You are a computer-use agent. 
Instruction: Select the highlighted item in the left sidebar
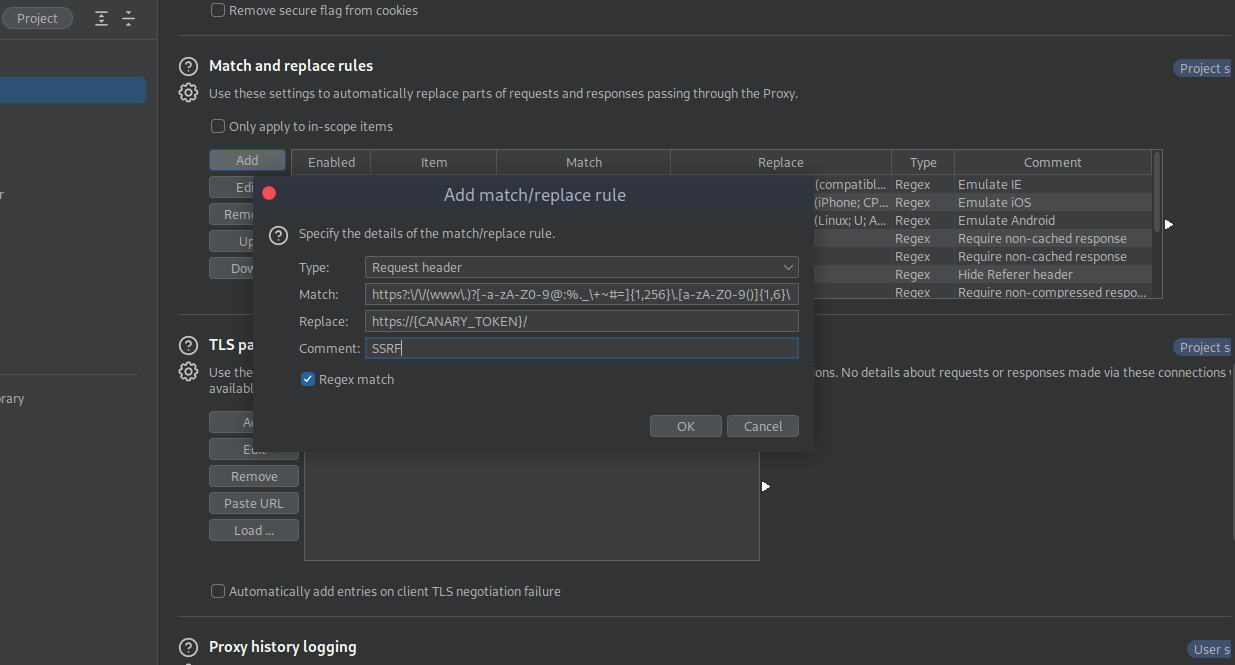[72, 90]
